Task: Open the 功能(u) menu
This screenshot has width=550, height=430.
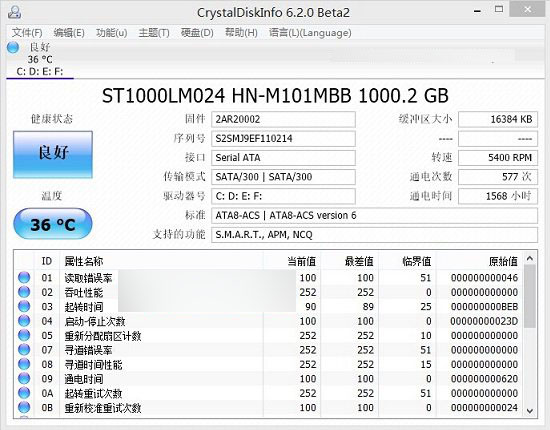Action: [112, 33]
